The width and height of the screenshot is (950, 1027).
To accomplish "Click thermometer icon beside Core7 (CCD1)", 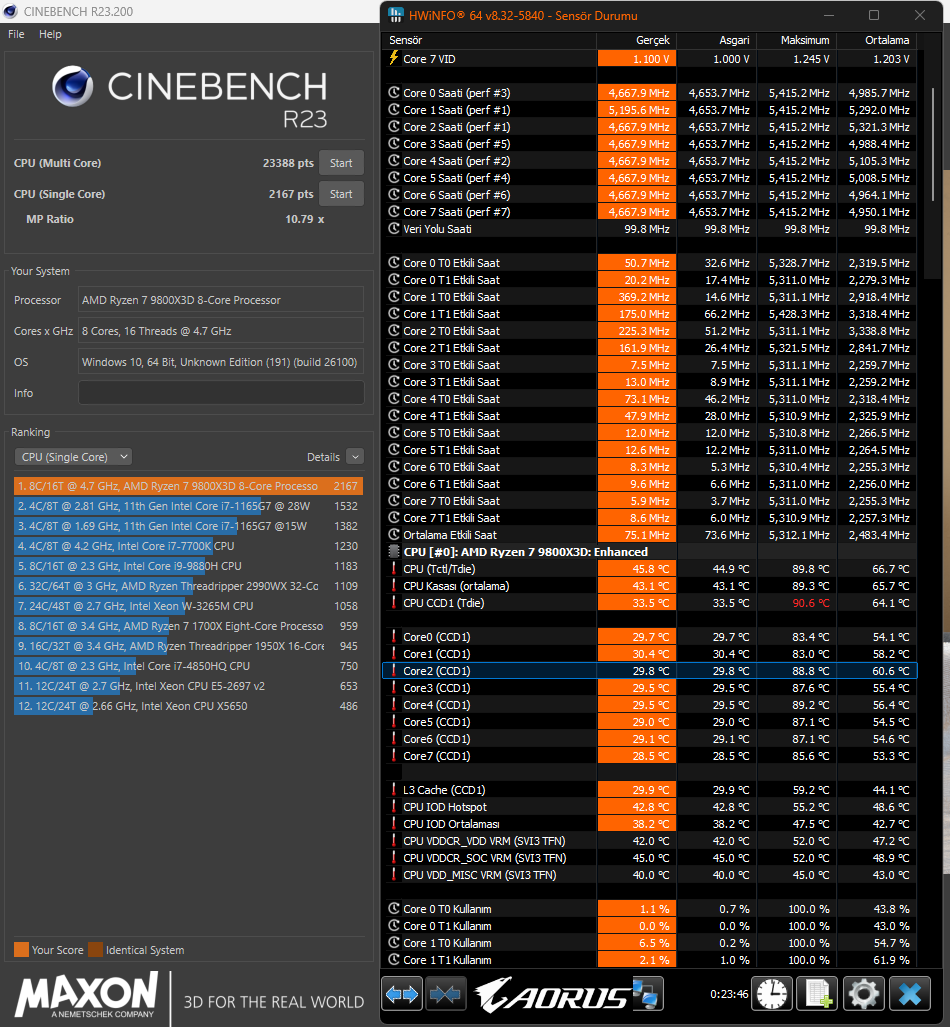I will [394, 755].
